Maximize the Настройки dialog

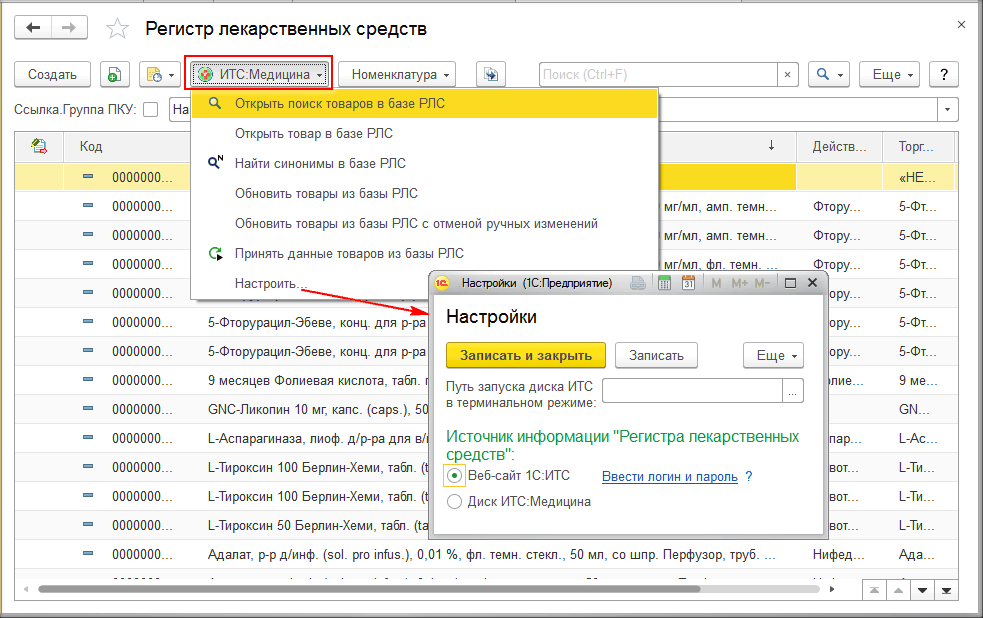(x=791, y=283)
